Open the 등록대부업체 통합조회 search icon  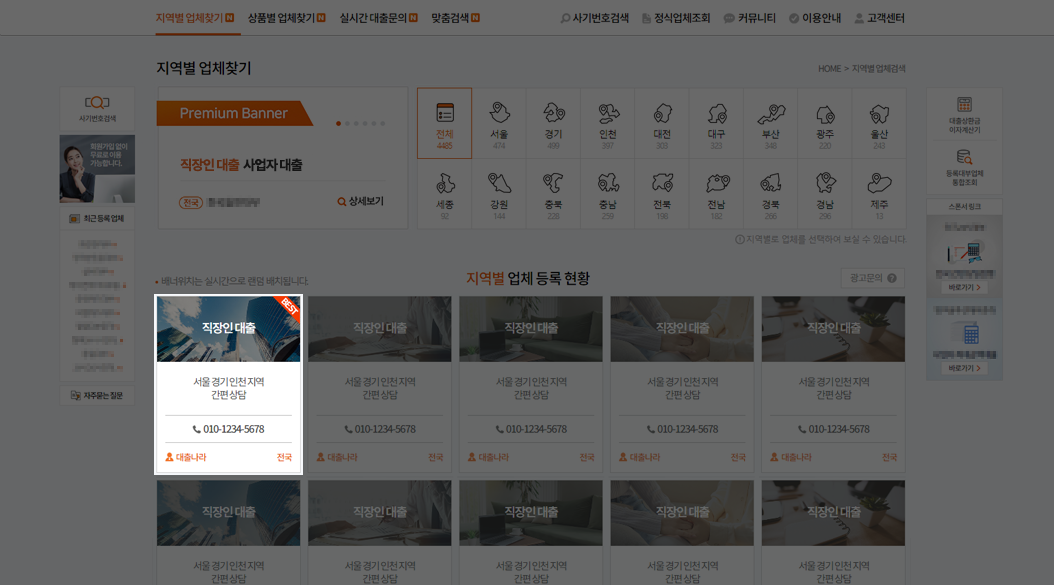[964, 162]
